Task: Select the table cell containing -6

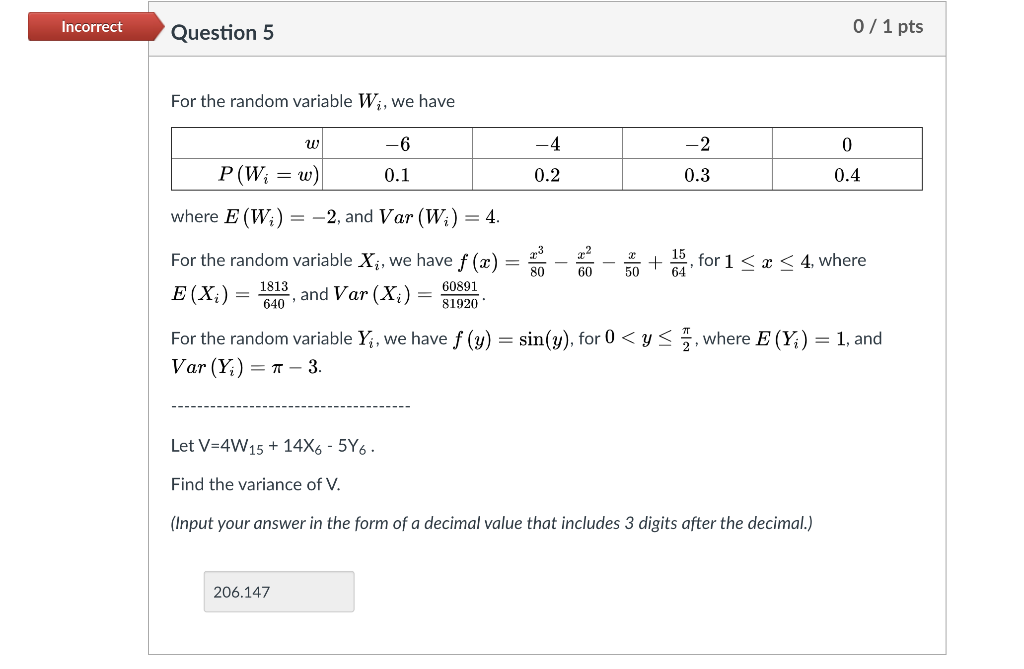Action: click(x=396, y=142)
